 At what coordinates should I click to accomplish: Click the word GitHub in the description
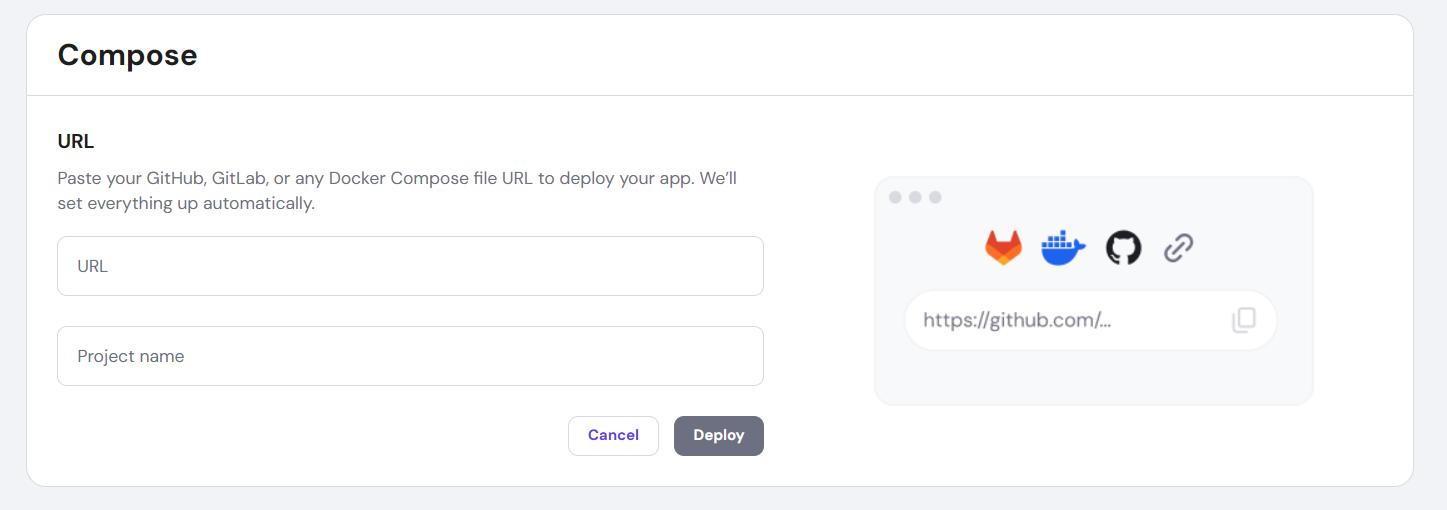click(176, 179)
